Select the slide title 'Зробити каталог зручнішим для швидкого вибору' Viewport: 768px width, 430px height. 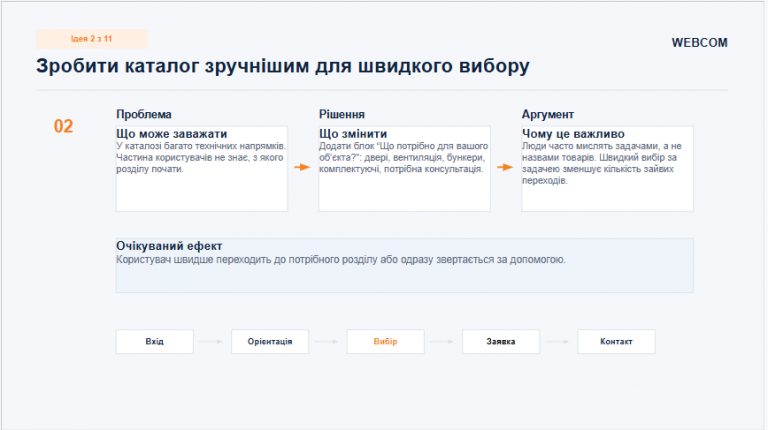click(x=283, y=66)
